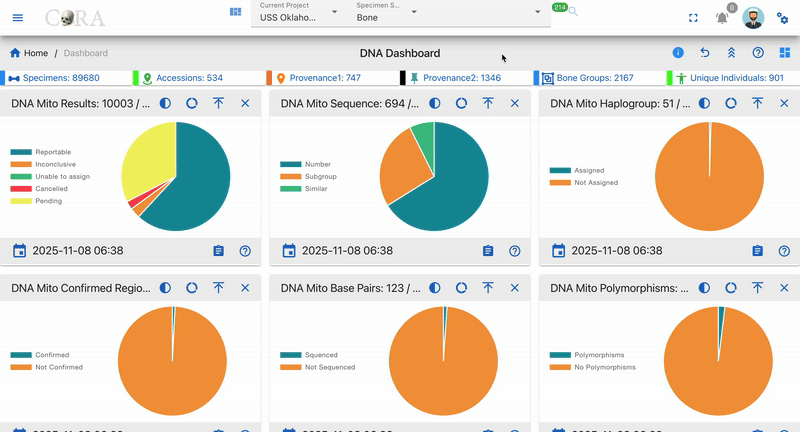This screenshot has width=800, height=432.
Task: Toggle the Subgroup legend swatch
Action: 291,176
